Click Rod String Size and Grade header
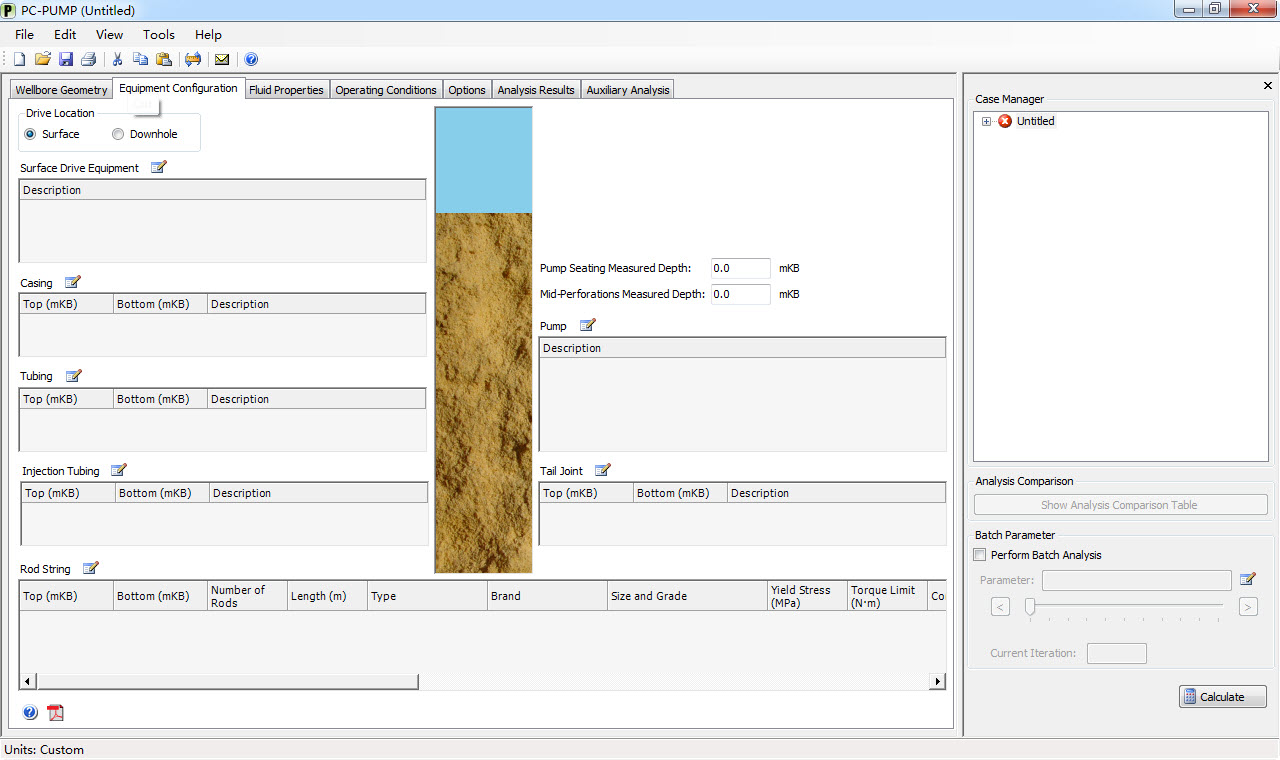The image size is (1280, 760). (x=687, y=596)
